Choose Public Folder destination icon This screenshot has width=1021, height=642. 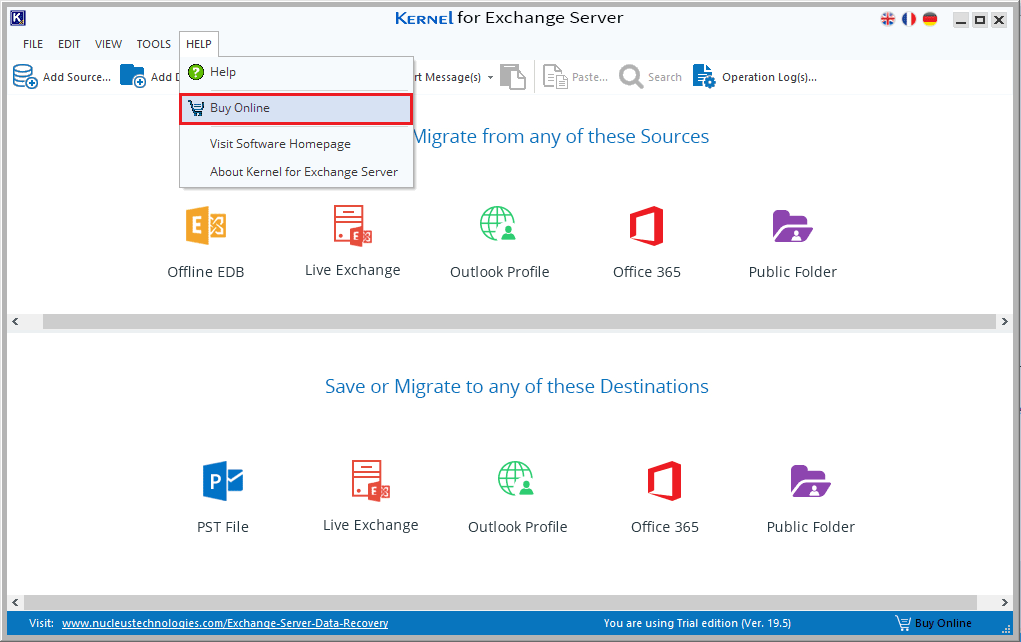tap(810, 482)
